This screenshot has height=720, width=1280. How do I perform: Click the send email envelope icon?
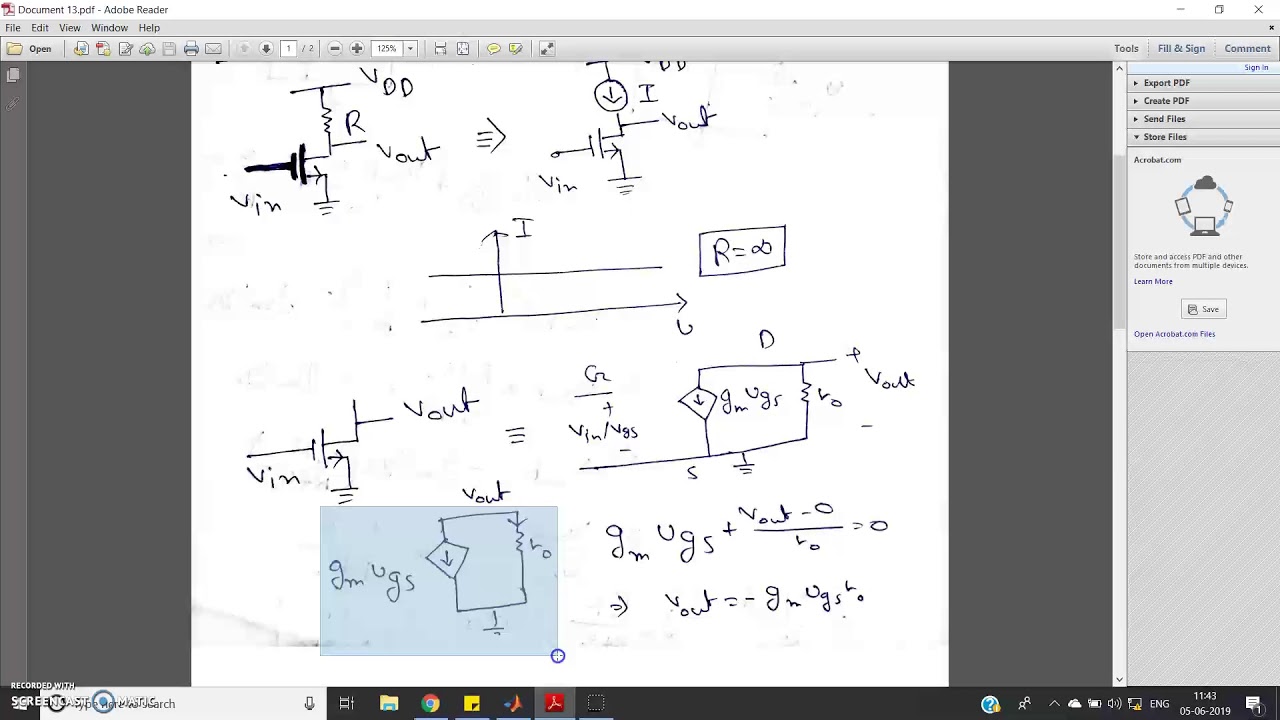[x=213, y=48]
